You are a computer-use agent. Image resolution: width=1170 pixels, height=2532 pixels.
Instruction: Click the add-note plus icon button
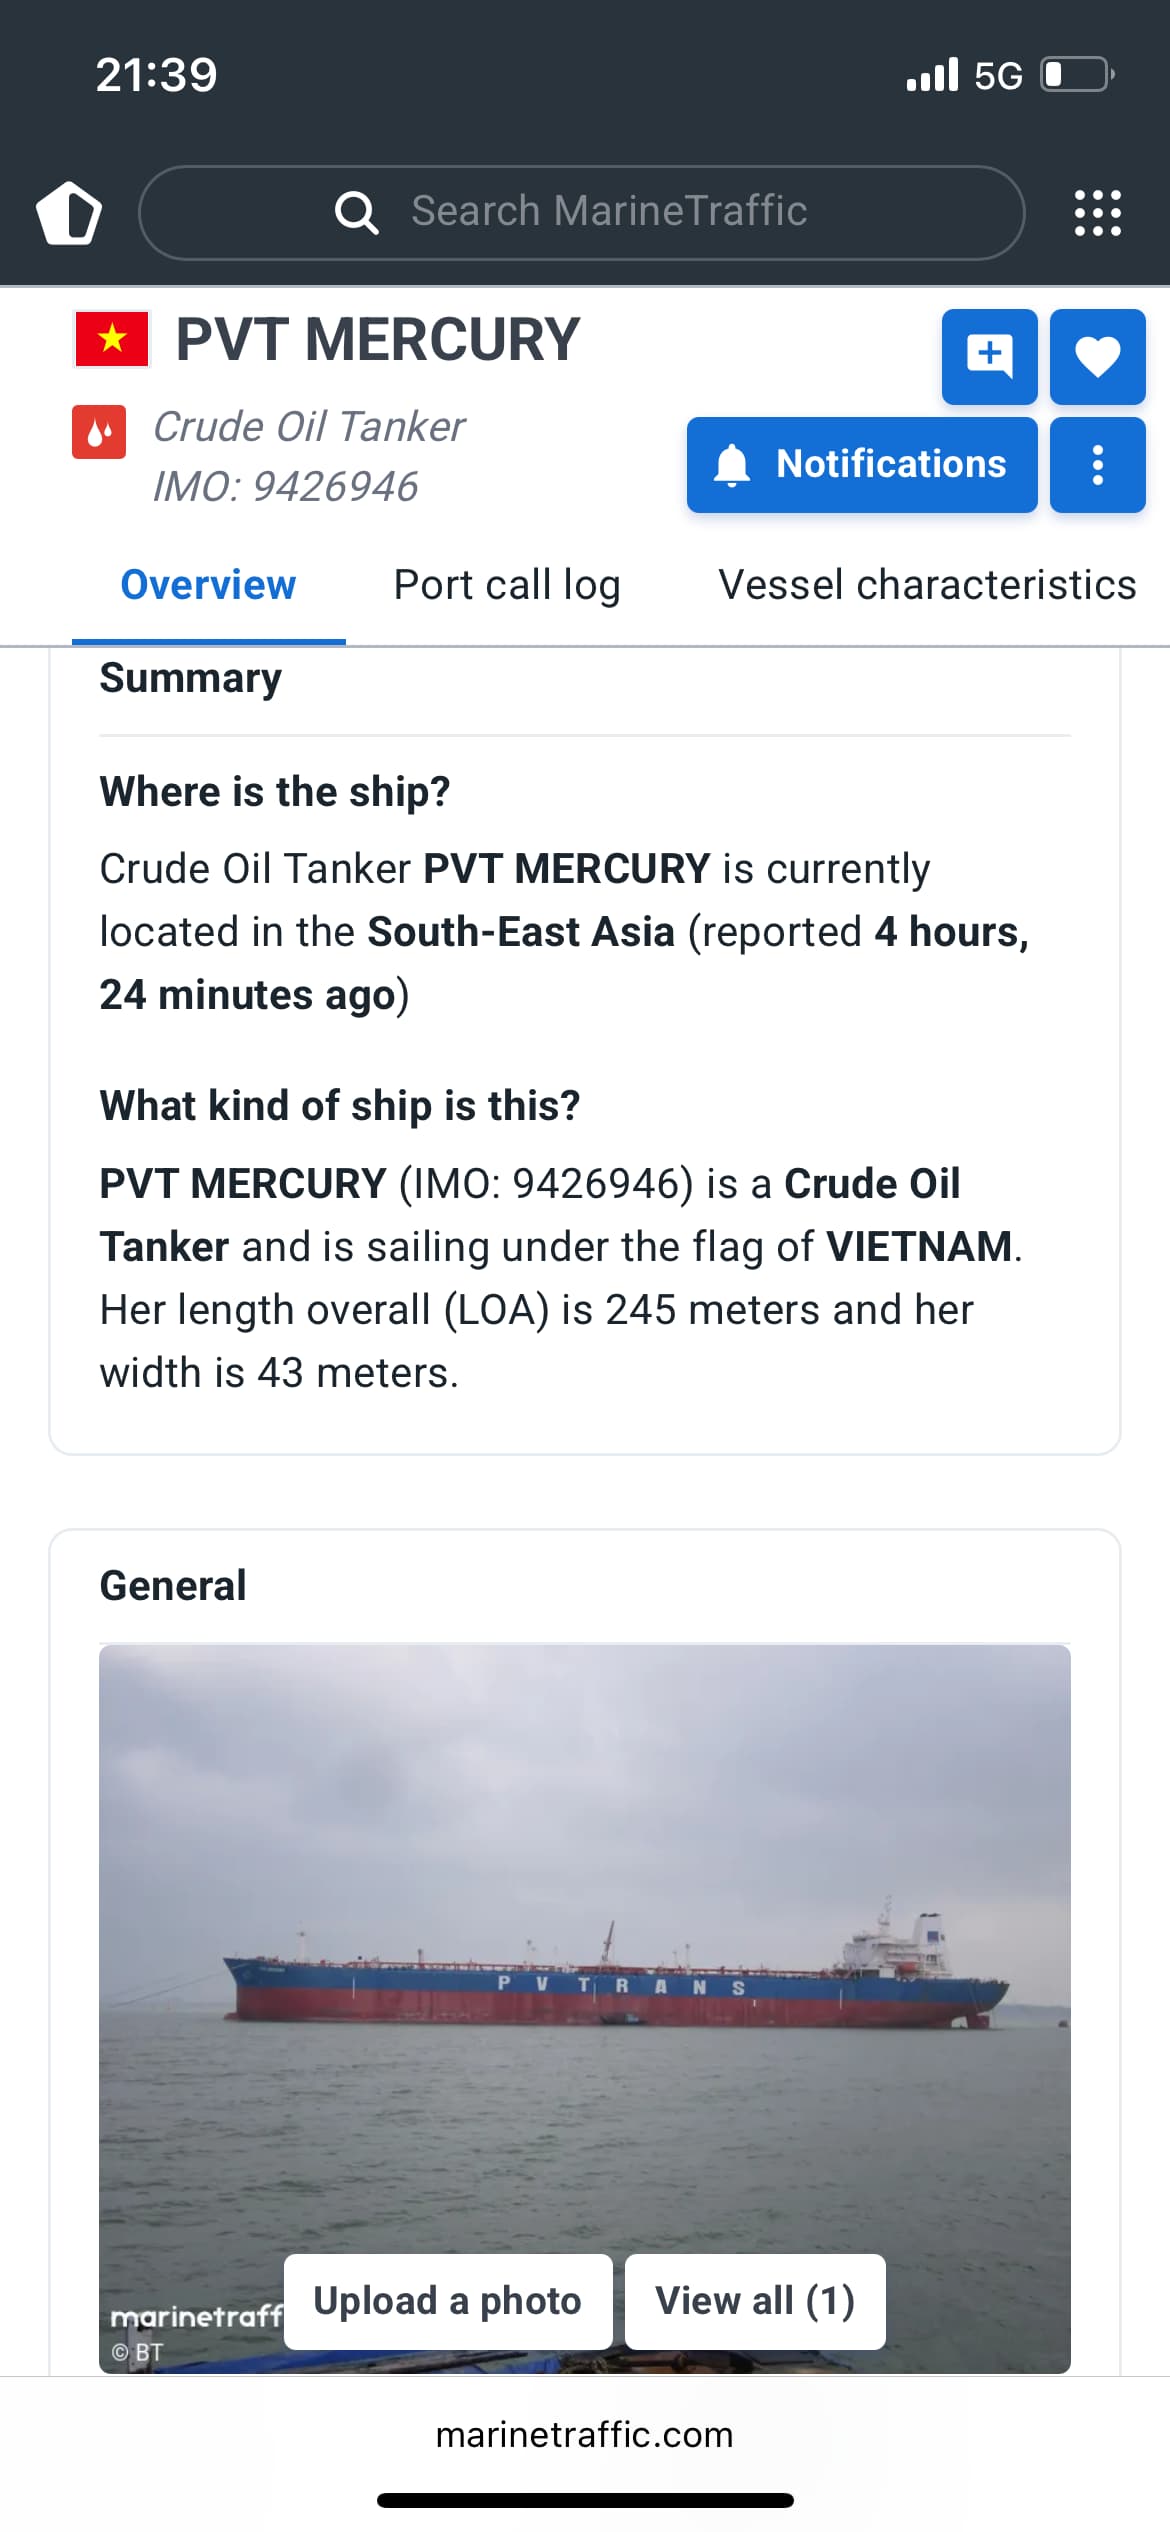pyautogui.click(x=989, y=357)
